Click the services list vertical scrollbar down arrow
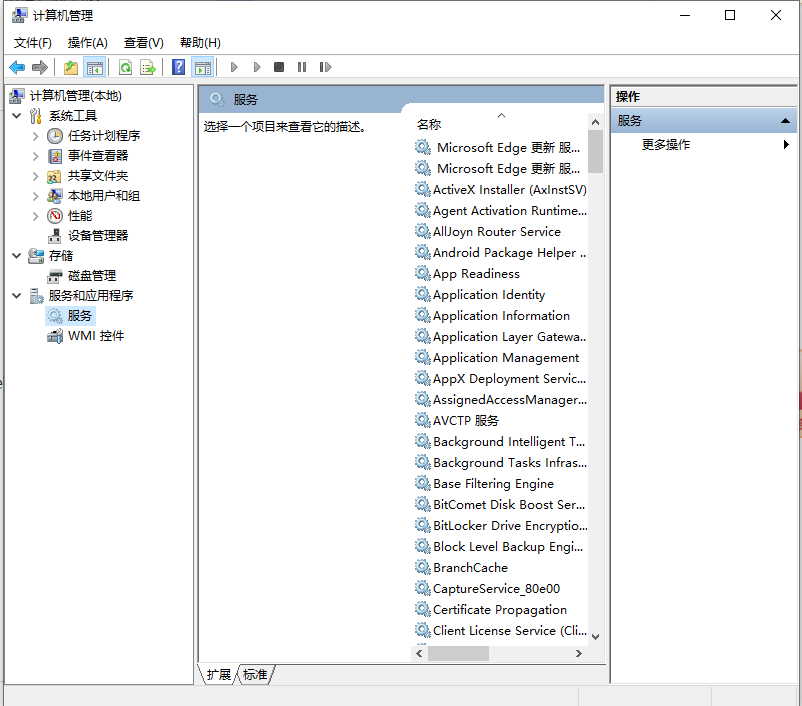Image resolution: width=802 pixels, height=706 pixels. pos(595,635)
